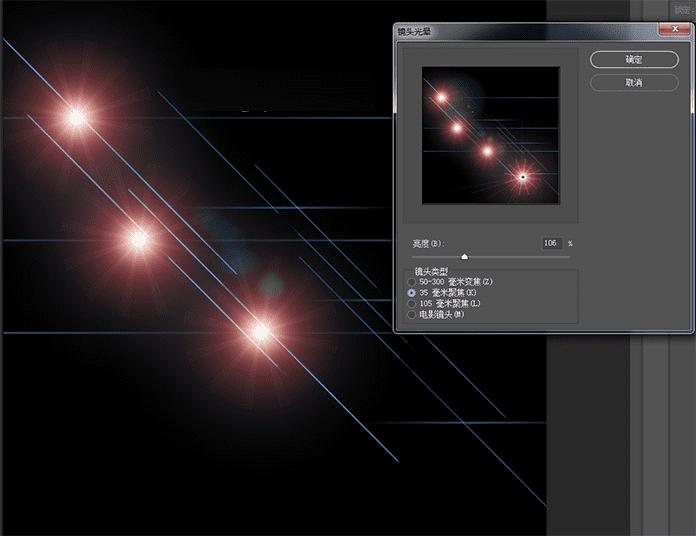Click the 确定 button in the Lens Flare dialog

coord(634,59)
